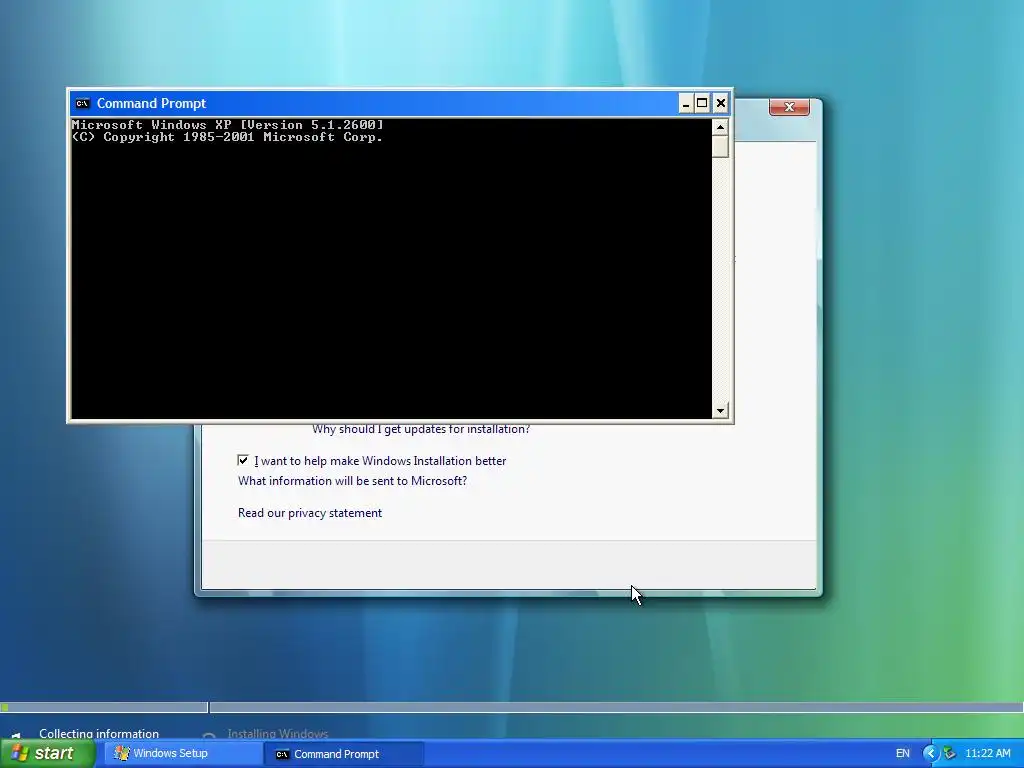Image resolution: width=1024 pixels, height=768 pixels.
Task: Click the 'Installing Windows' step label
Action: click(278, 733)
